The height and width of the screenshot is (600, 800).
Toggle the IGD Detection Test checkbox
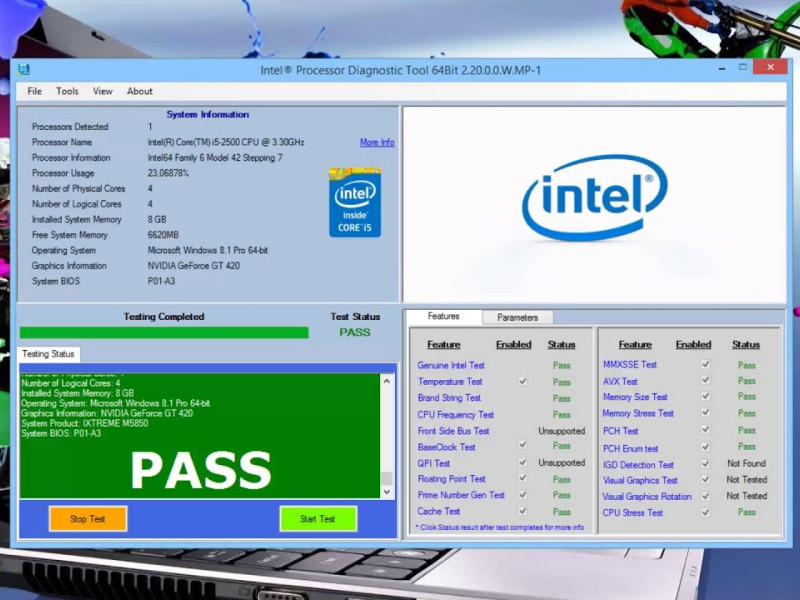point(706,464)
